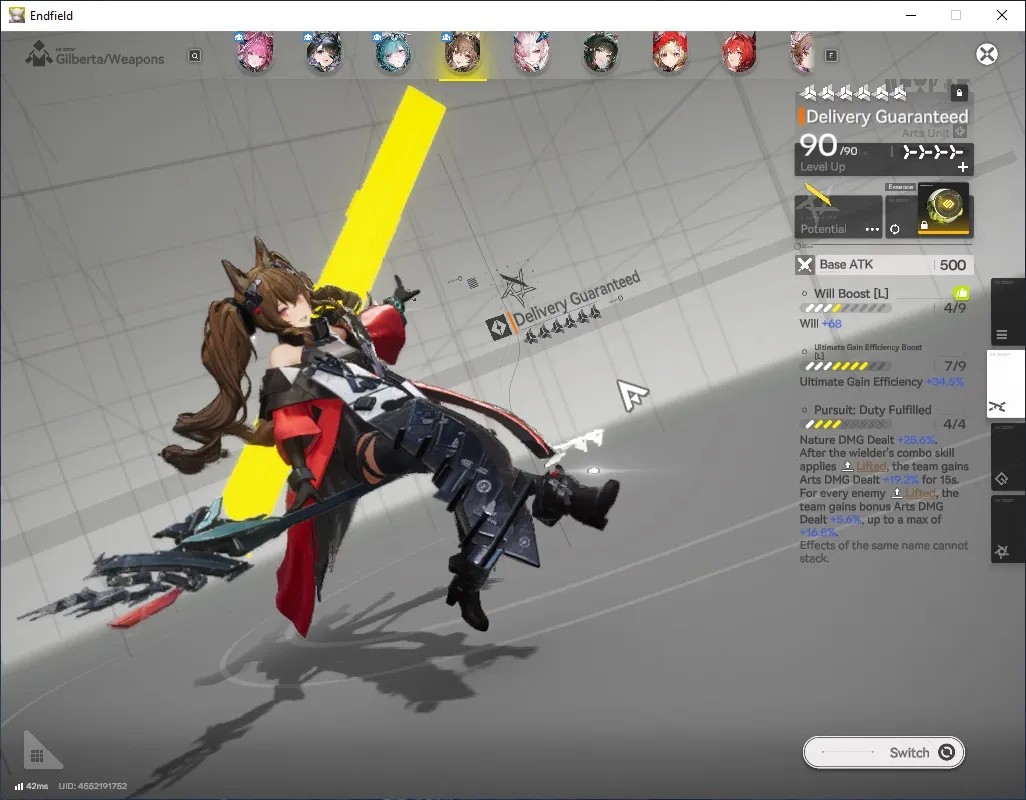Image resolution: width=1026 pixels, height=800 pixels.
Task: Toggle the weapon lock icon
Action: 959,93
